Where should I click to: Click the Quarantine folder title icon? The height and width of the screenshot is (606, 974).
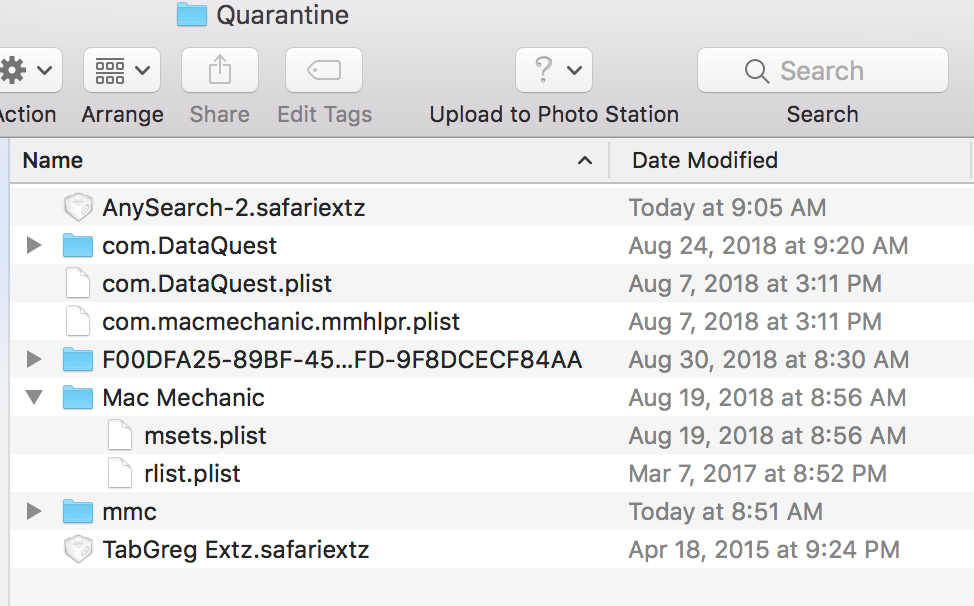point(191,14)
